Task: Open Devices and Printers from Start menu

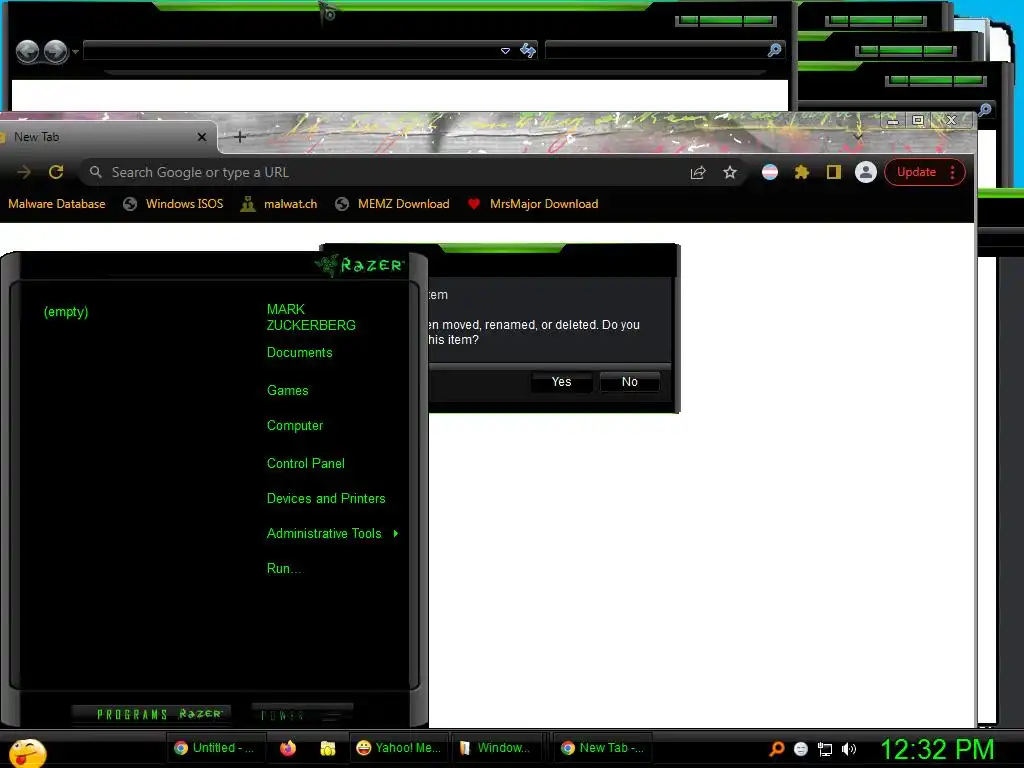Action: click(326, 498)
